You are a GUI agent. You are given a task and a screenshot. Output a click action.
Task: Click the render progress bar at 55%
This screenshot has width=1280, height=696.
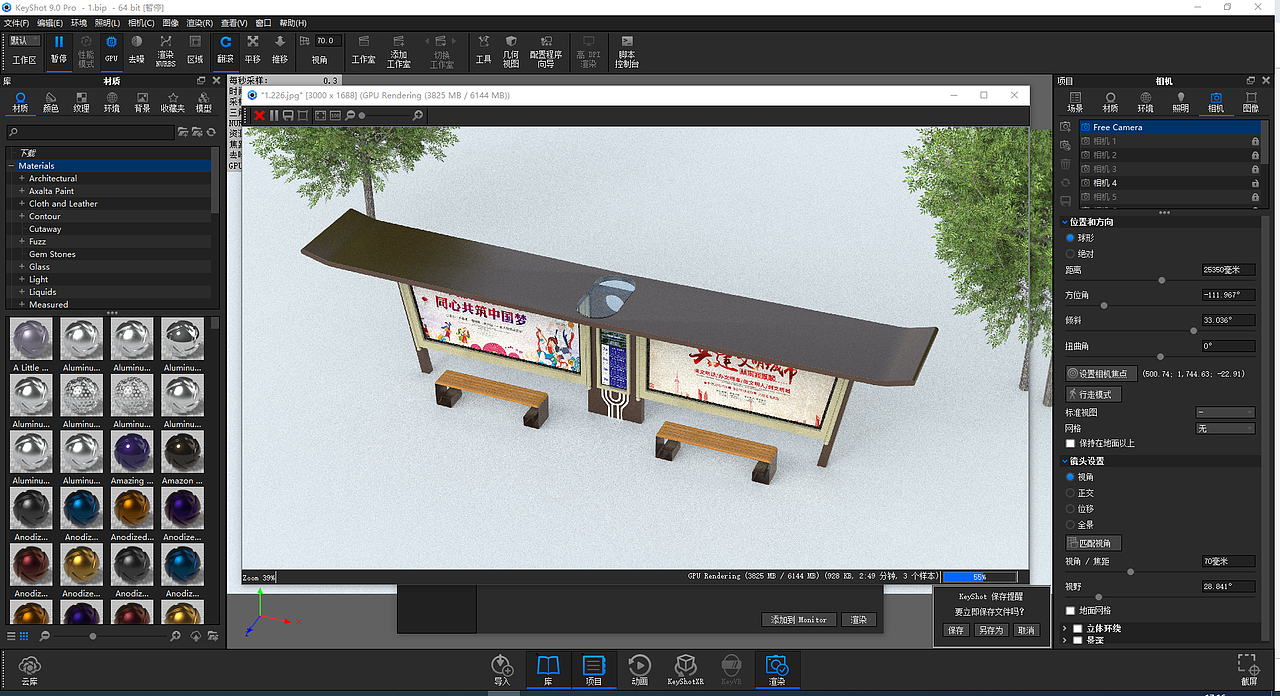(x=979, y=577)
